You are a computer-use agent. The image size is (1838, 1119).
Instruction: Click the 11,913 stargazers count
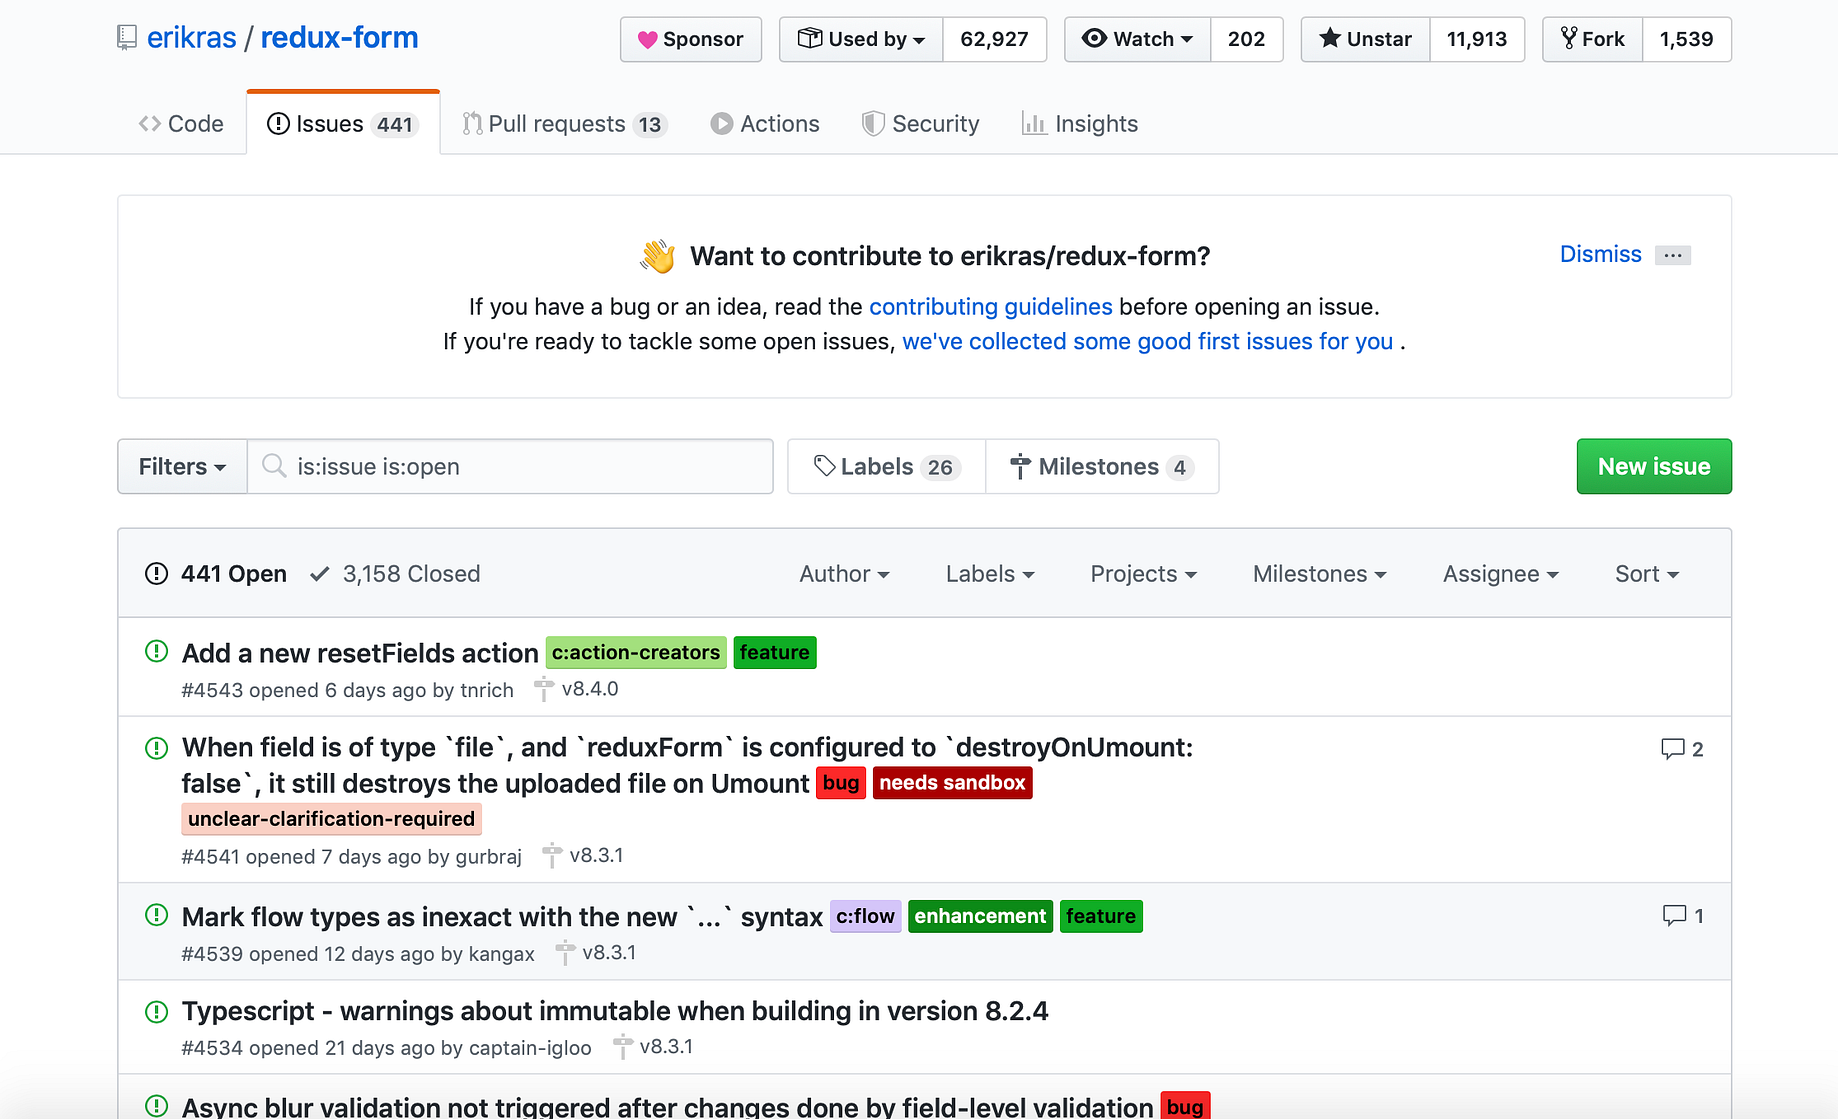pyautogui.click(x=1476, y=39)
